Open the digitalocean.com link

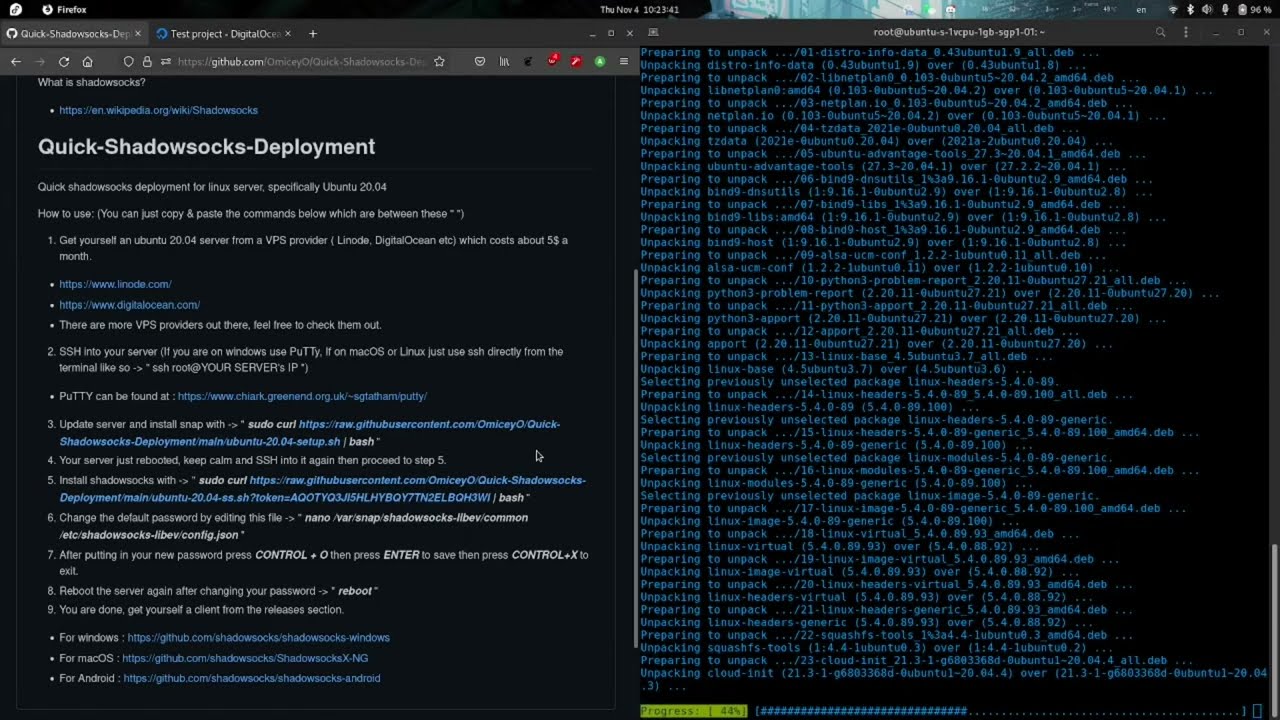[x=129, y=305]
